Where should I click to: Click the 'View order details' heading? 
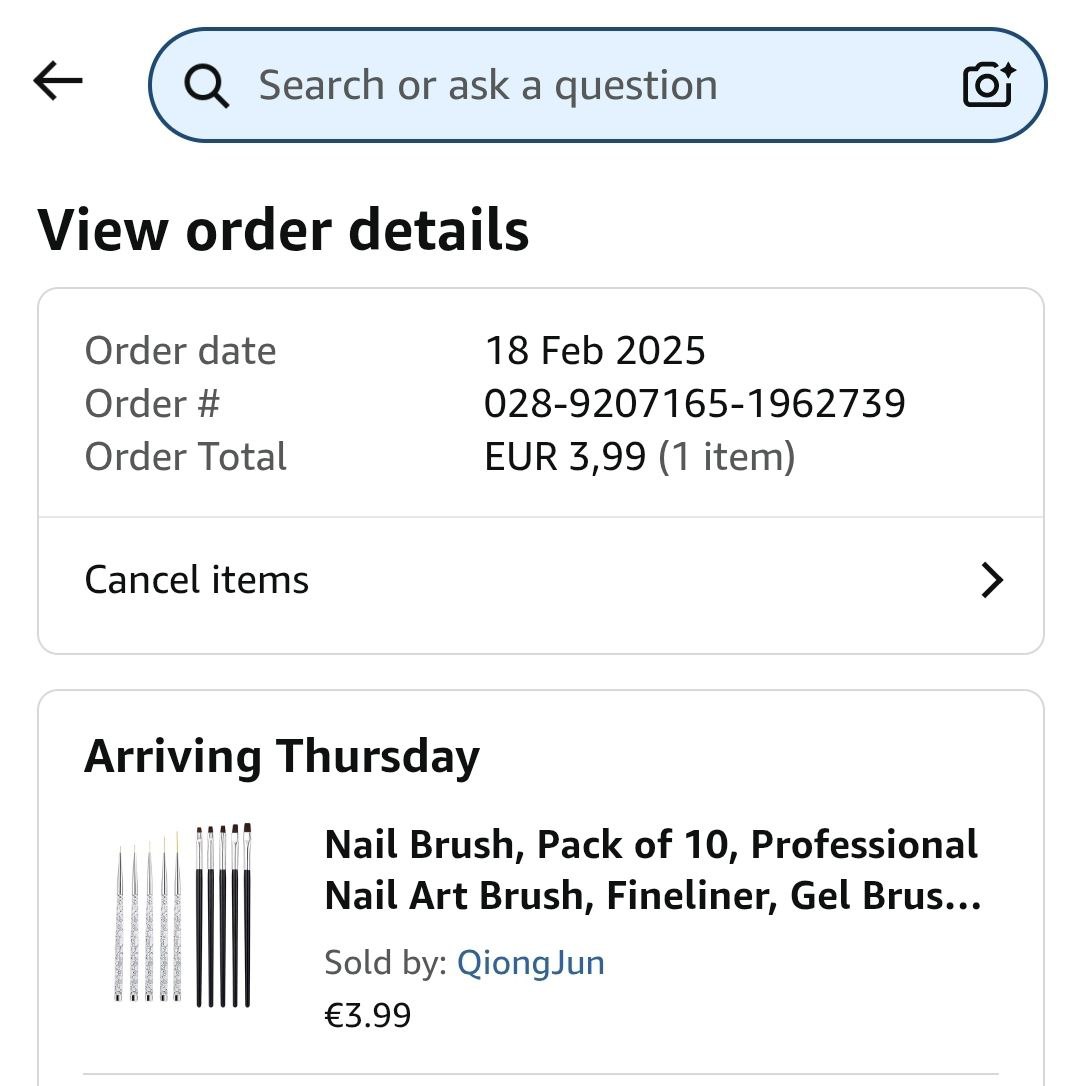coord(283,230)
